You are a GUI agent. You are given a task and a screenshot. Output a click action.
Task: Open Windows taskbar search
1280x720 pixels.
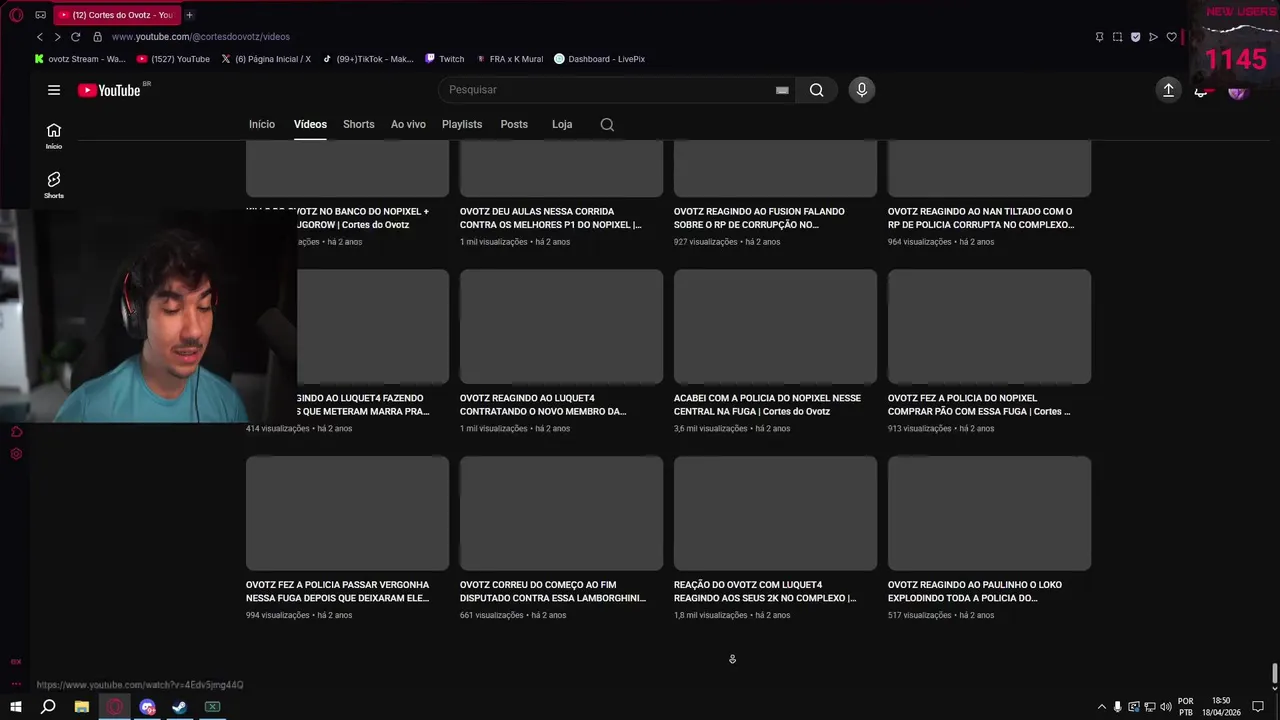(48, 707)
